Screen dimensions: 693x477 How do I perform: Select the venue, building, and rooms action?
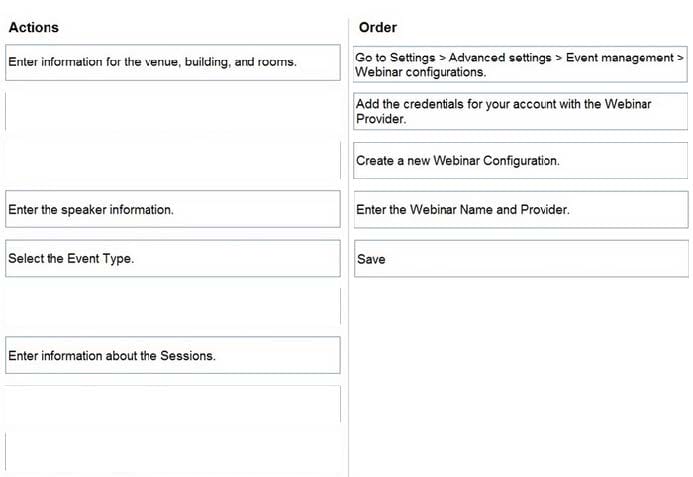pos(173,62)
